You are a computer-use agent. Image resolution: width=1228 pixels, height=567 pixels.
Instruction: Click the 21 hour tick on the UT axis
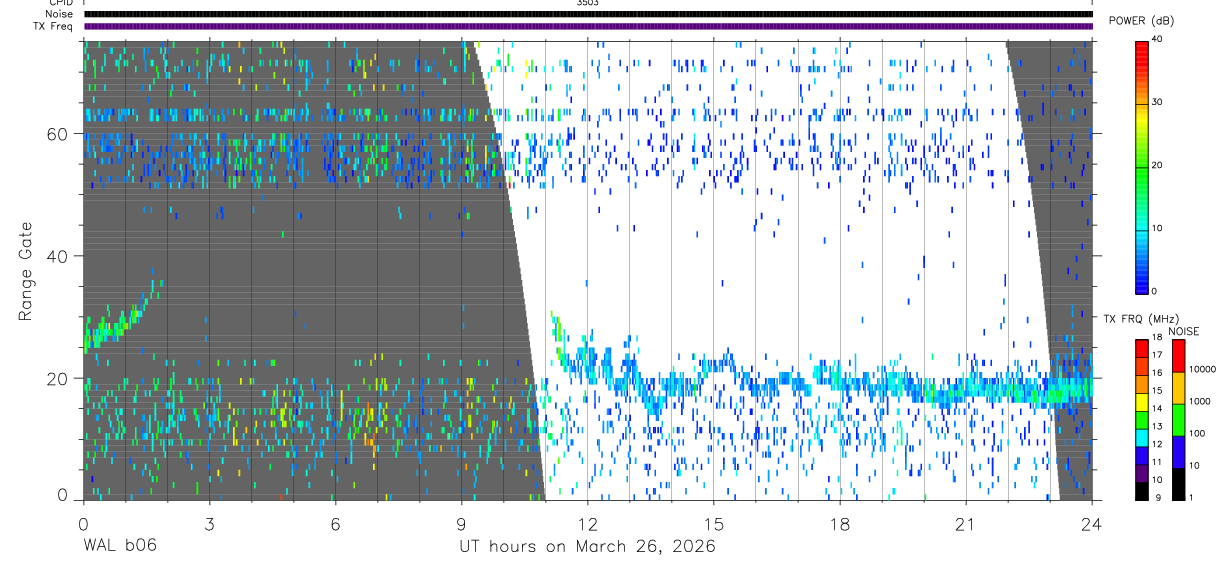pyautogui.click(x=966, y=523)
